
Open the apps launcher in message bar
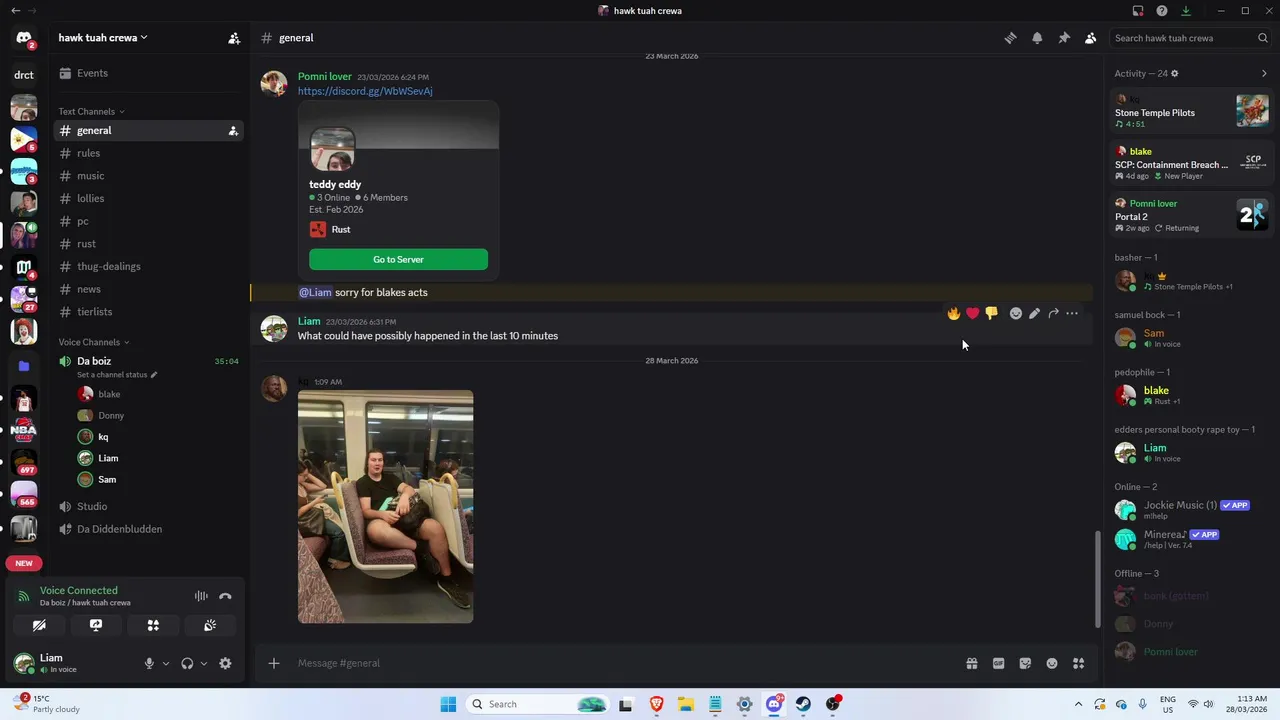1078,663
